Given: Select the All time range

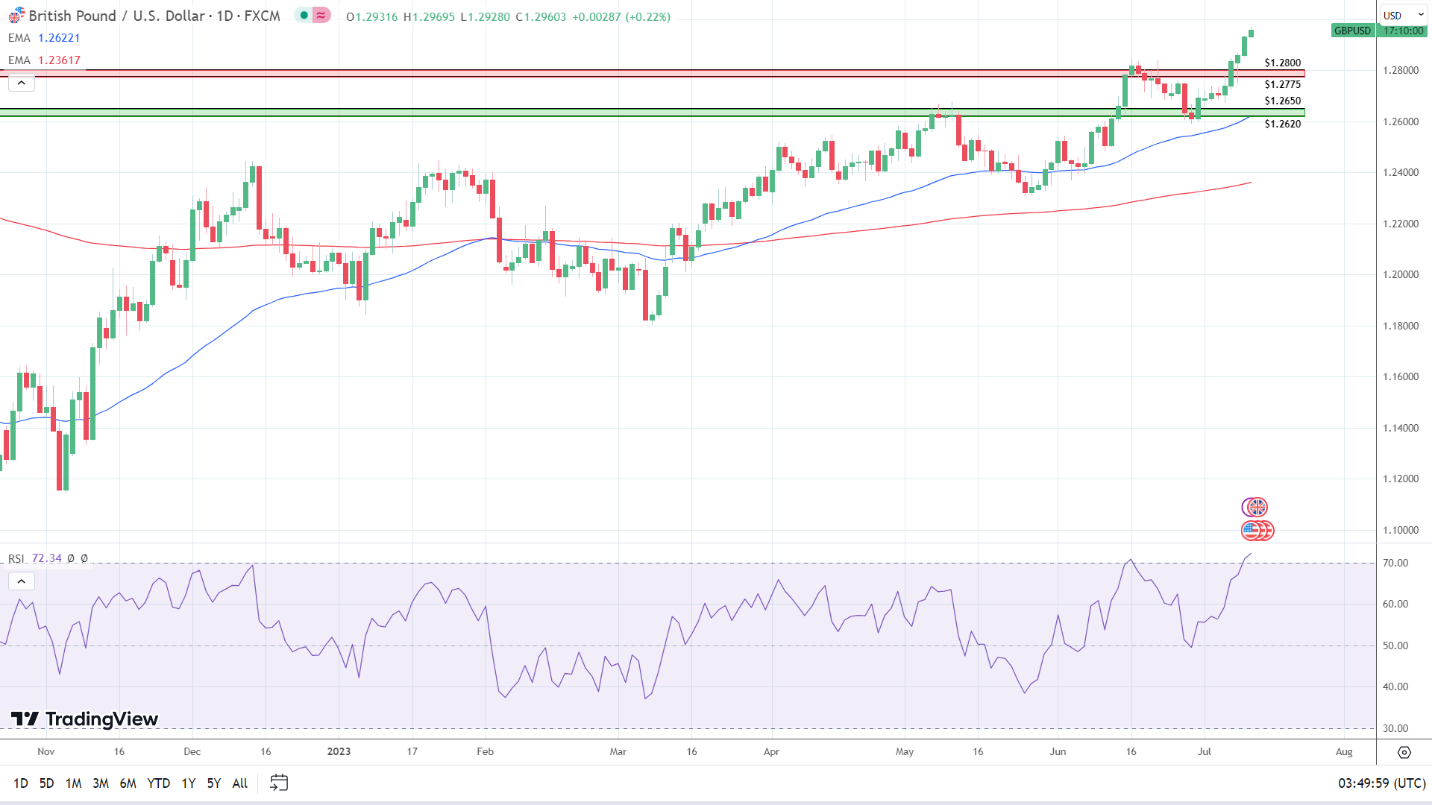Looking at the screenshot, I should point(240,783).
